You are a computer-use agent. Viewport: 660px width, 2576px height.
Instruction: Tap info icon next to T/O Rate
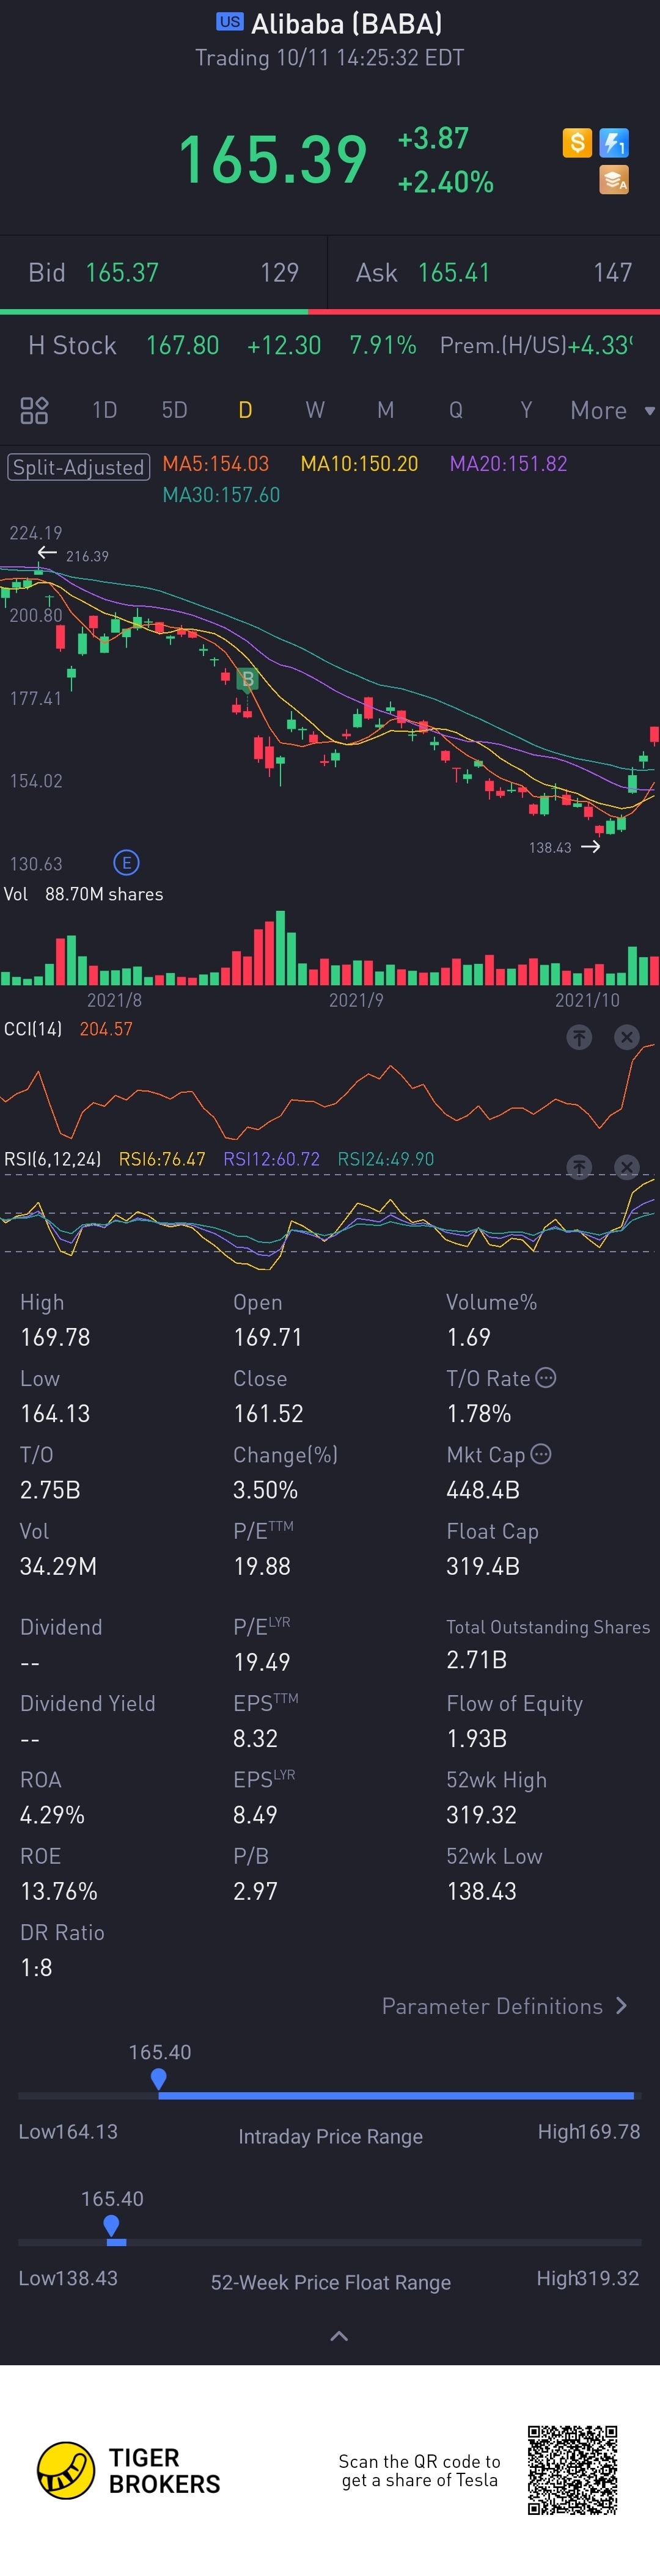pos(546,1378)
